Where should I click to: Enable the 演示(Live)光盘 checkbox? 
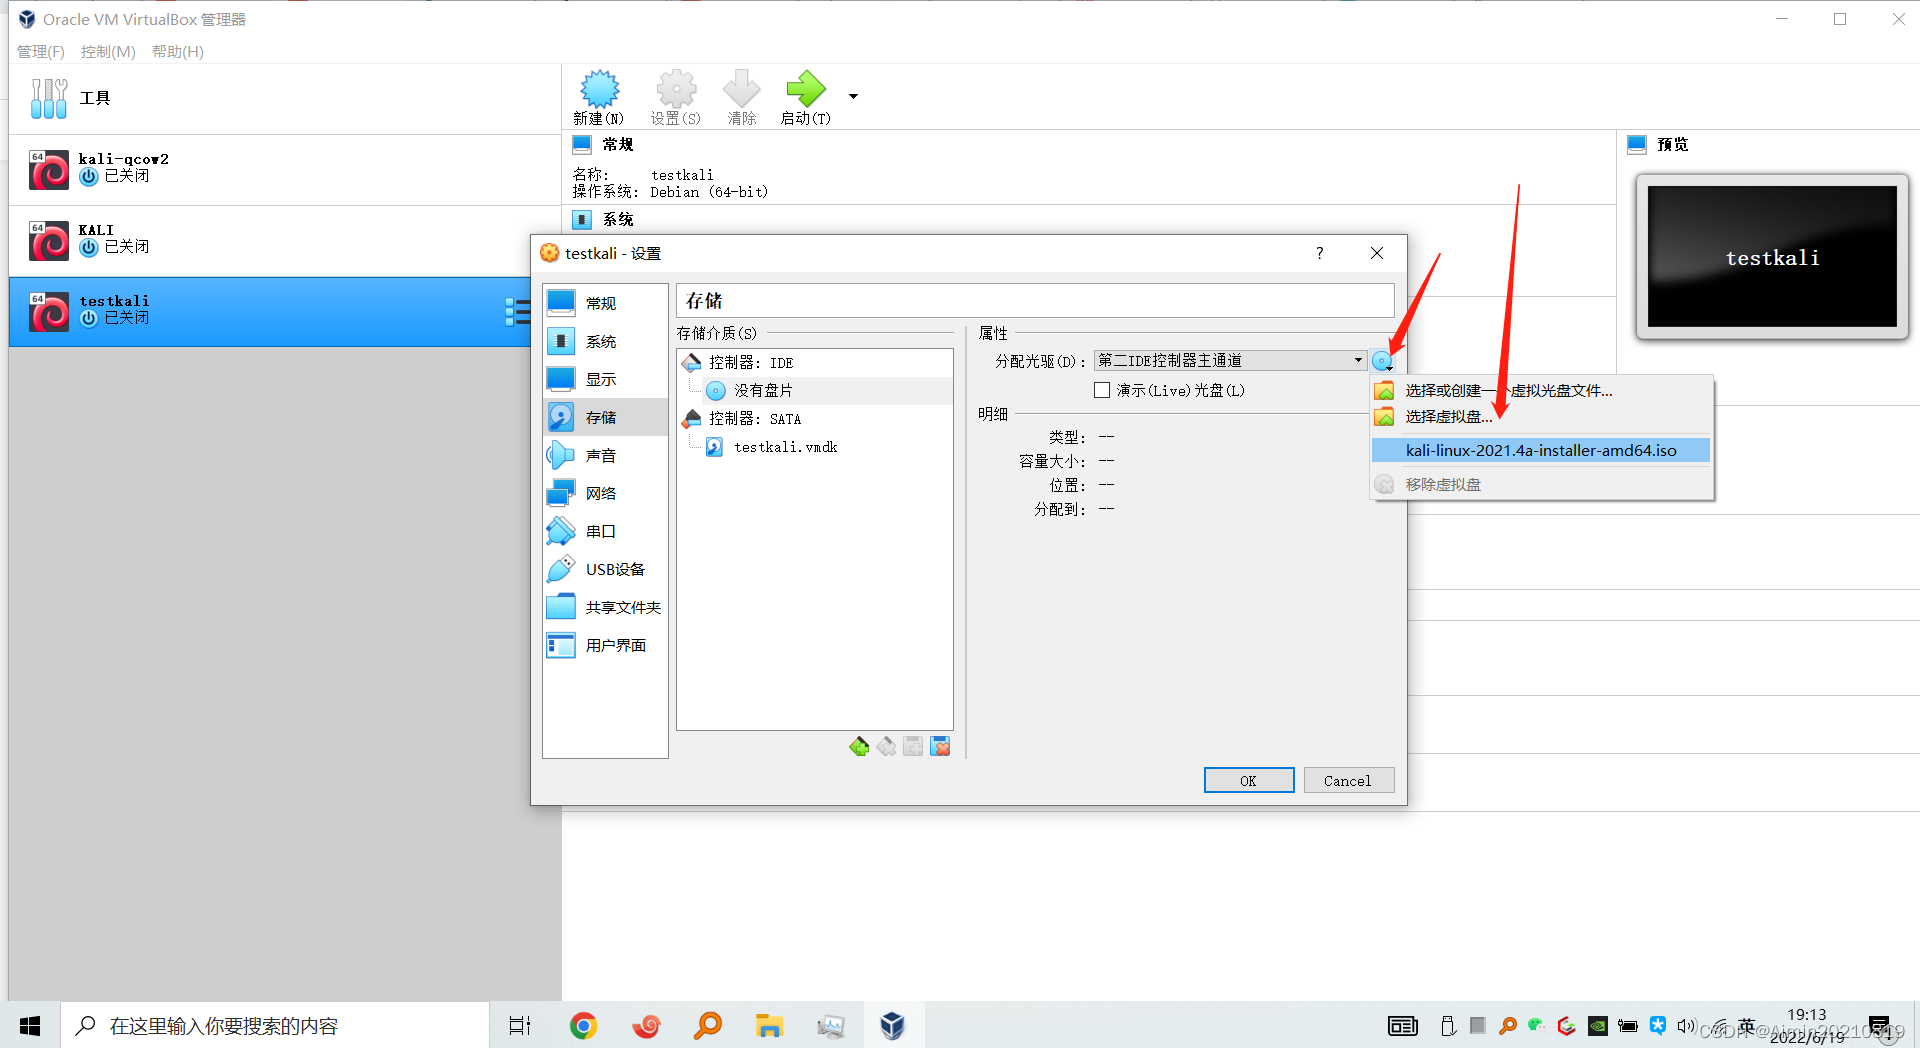click(x=1102, y=390)
